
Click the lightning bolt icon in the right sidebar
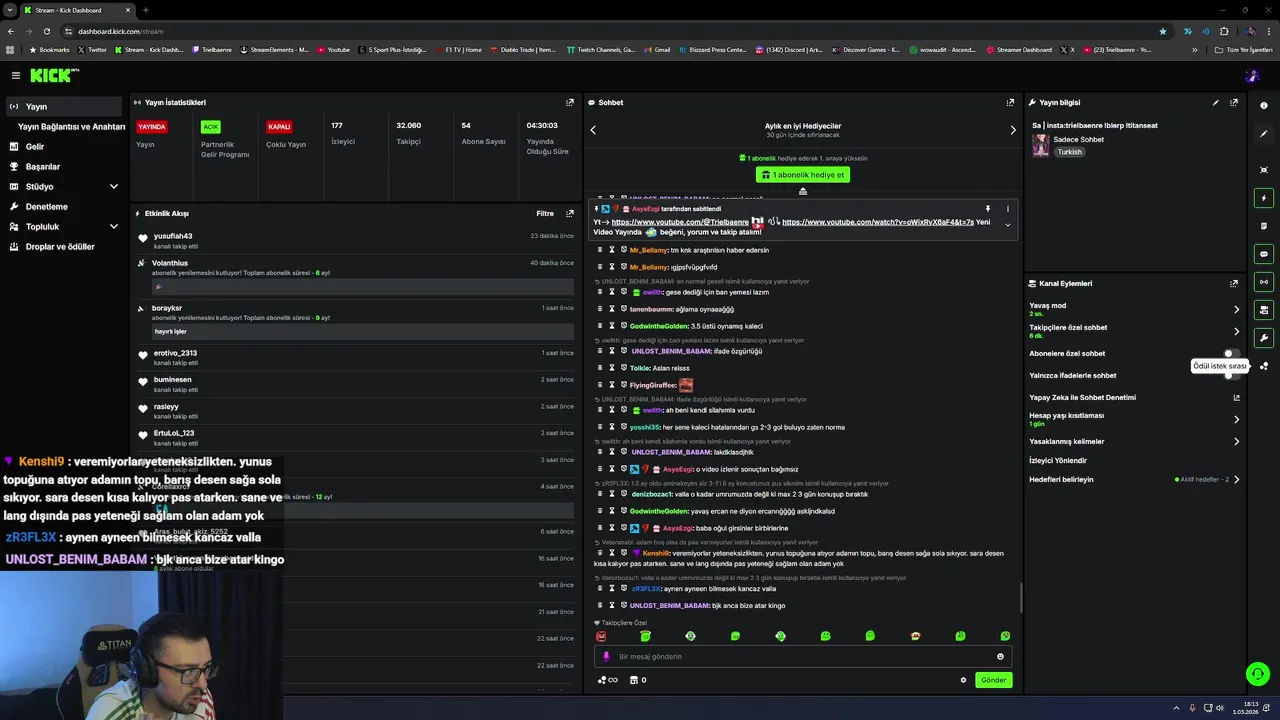[x=1264, y=198]
